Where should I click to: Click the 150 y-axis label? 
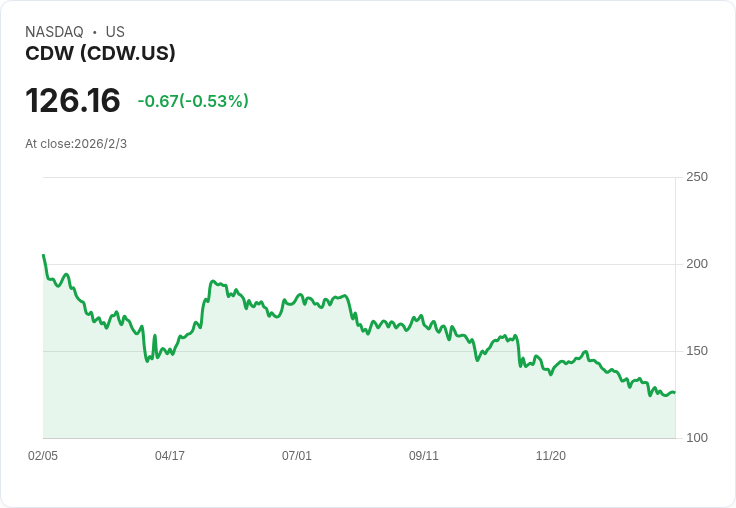(x=696, y=351)
